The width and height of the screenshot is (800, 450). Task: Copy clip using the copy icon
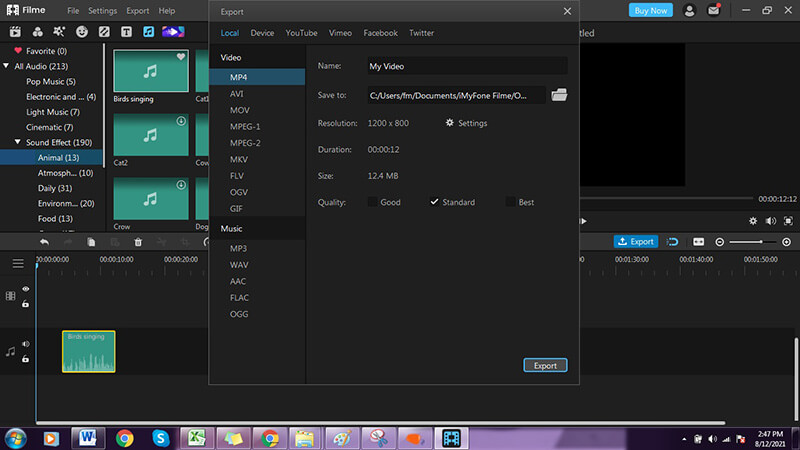tap(91, 242)
